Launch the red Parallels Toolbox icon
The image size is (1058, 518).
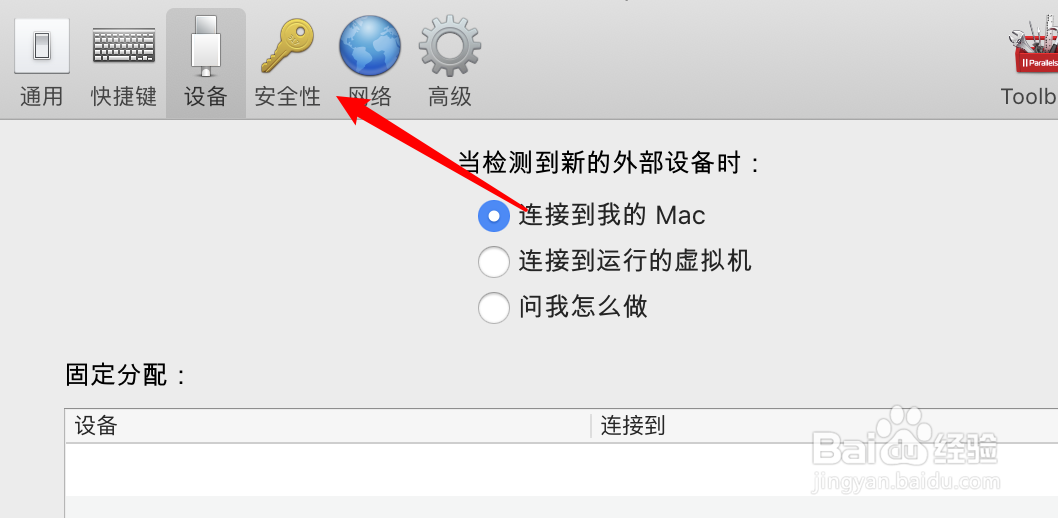click(x=1034, y=45)
